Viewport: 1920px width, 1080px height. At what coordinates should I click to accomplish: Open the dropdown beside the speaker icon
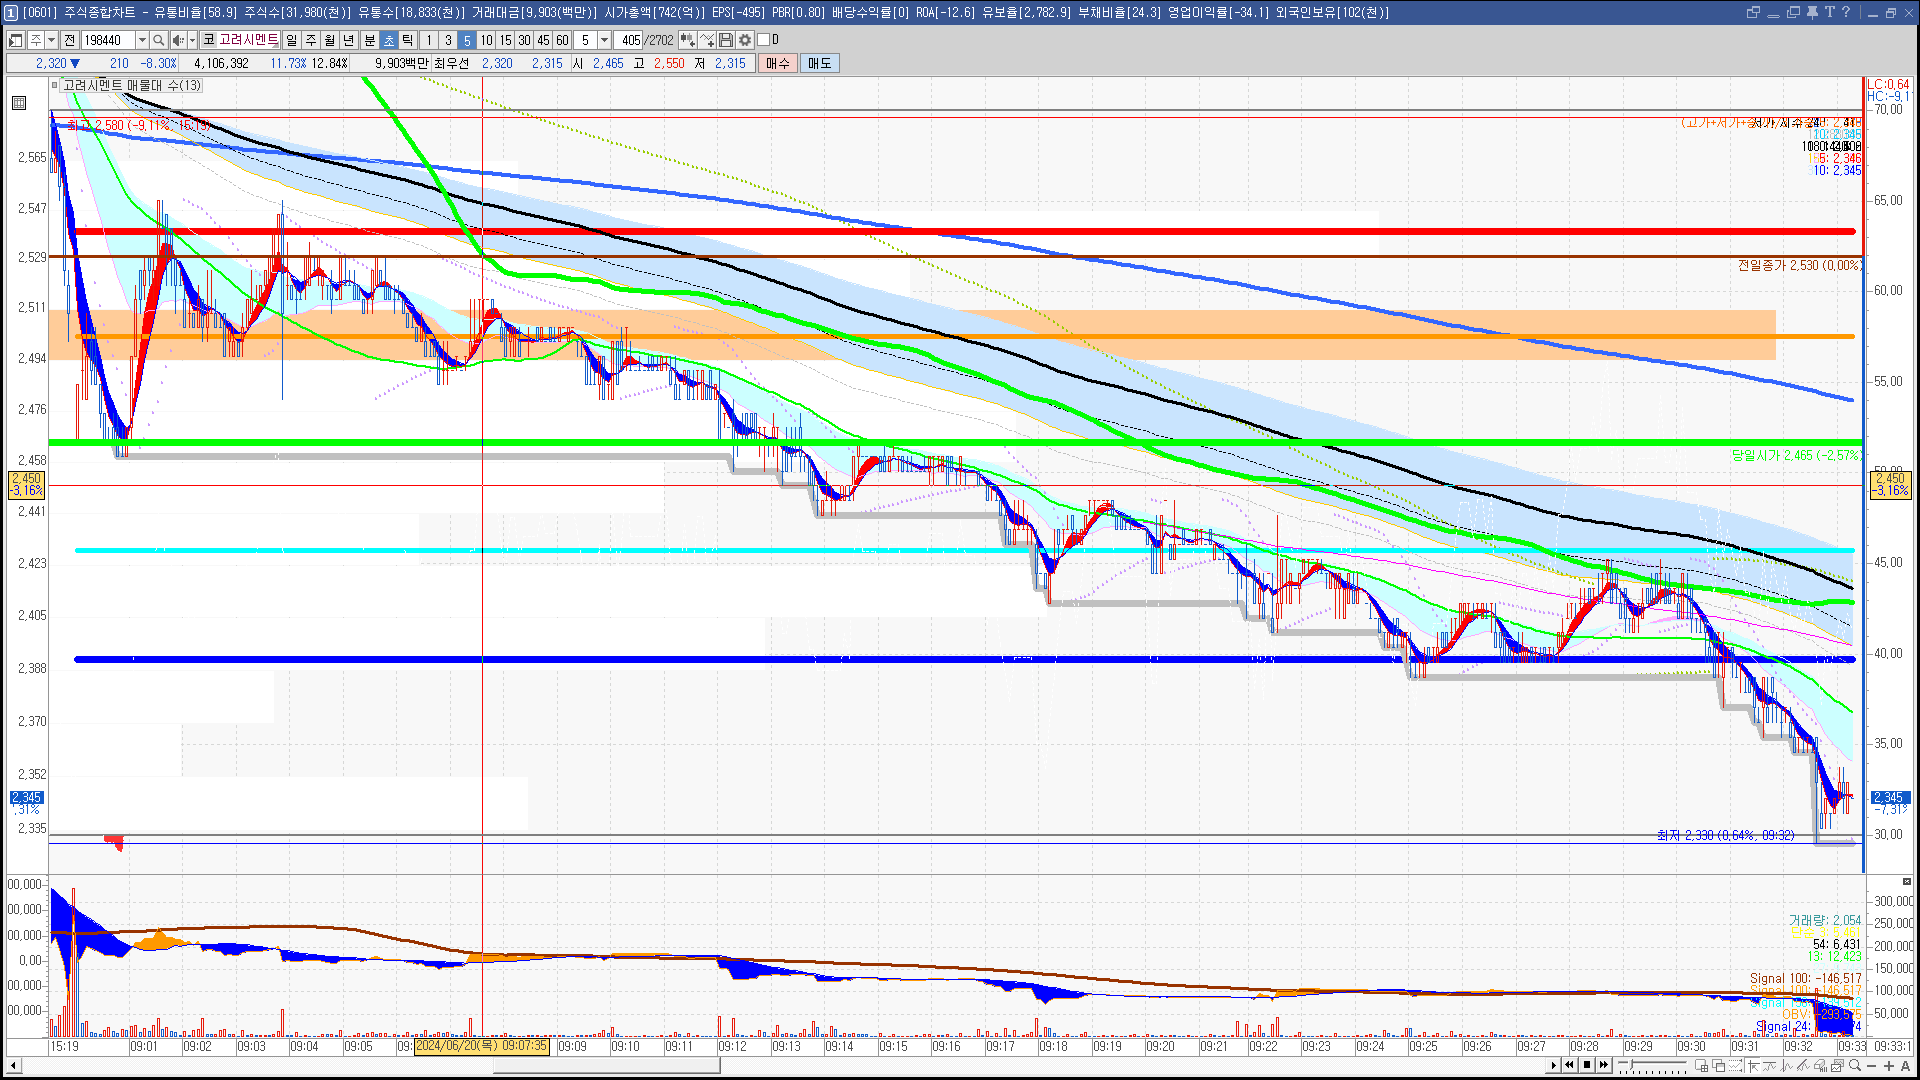pyautogui.click(x=192, y=40)
